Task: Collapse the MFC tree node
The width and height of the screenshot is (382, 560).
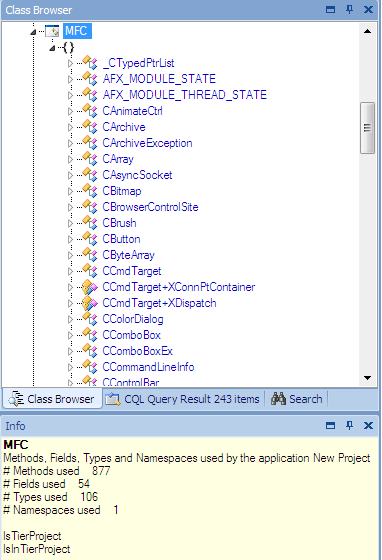Action: coord(33,32)
